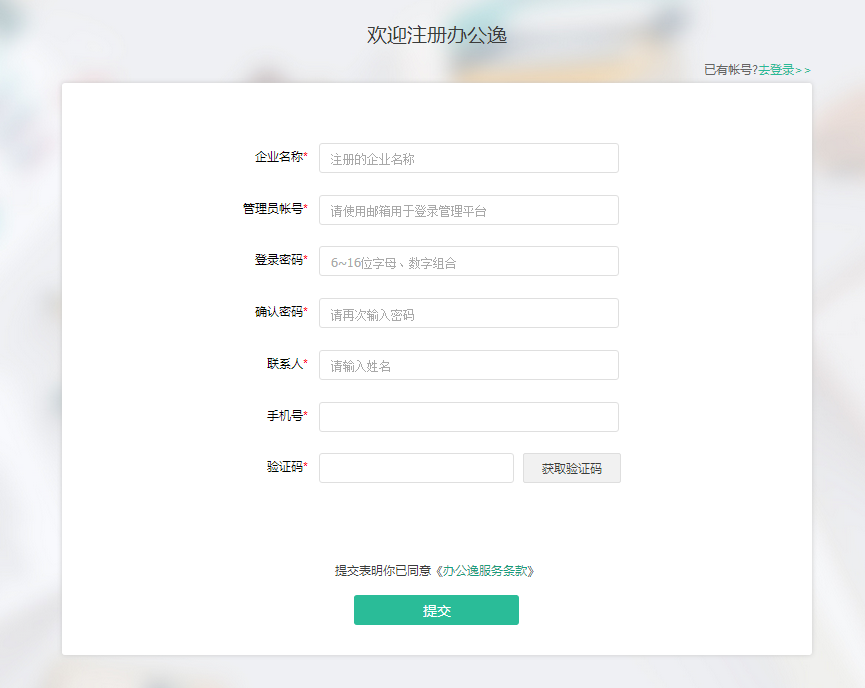865x688 pixels.
Task: Click the 企业名称 input field
Action: coord(468,158)
